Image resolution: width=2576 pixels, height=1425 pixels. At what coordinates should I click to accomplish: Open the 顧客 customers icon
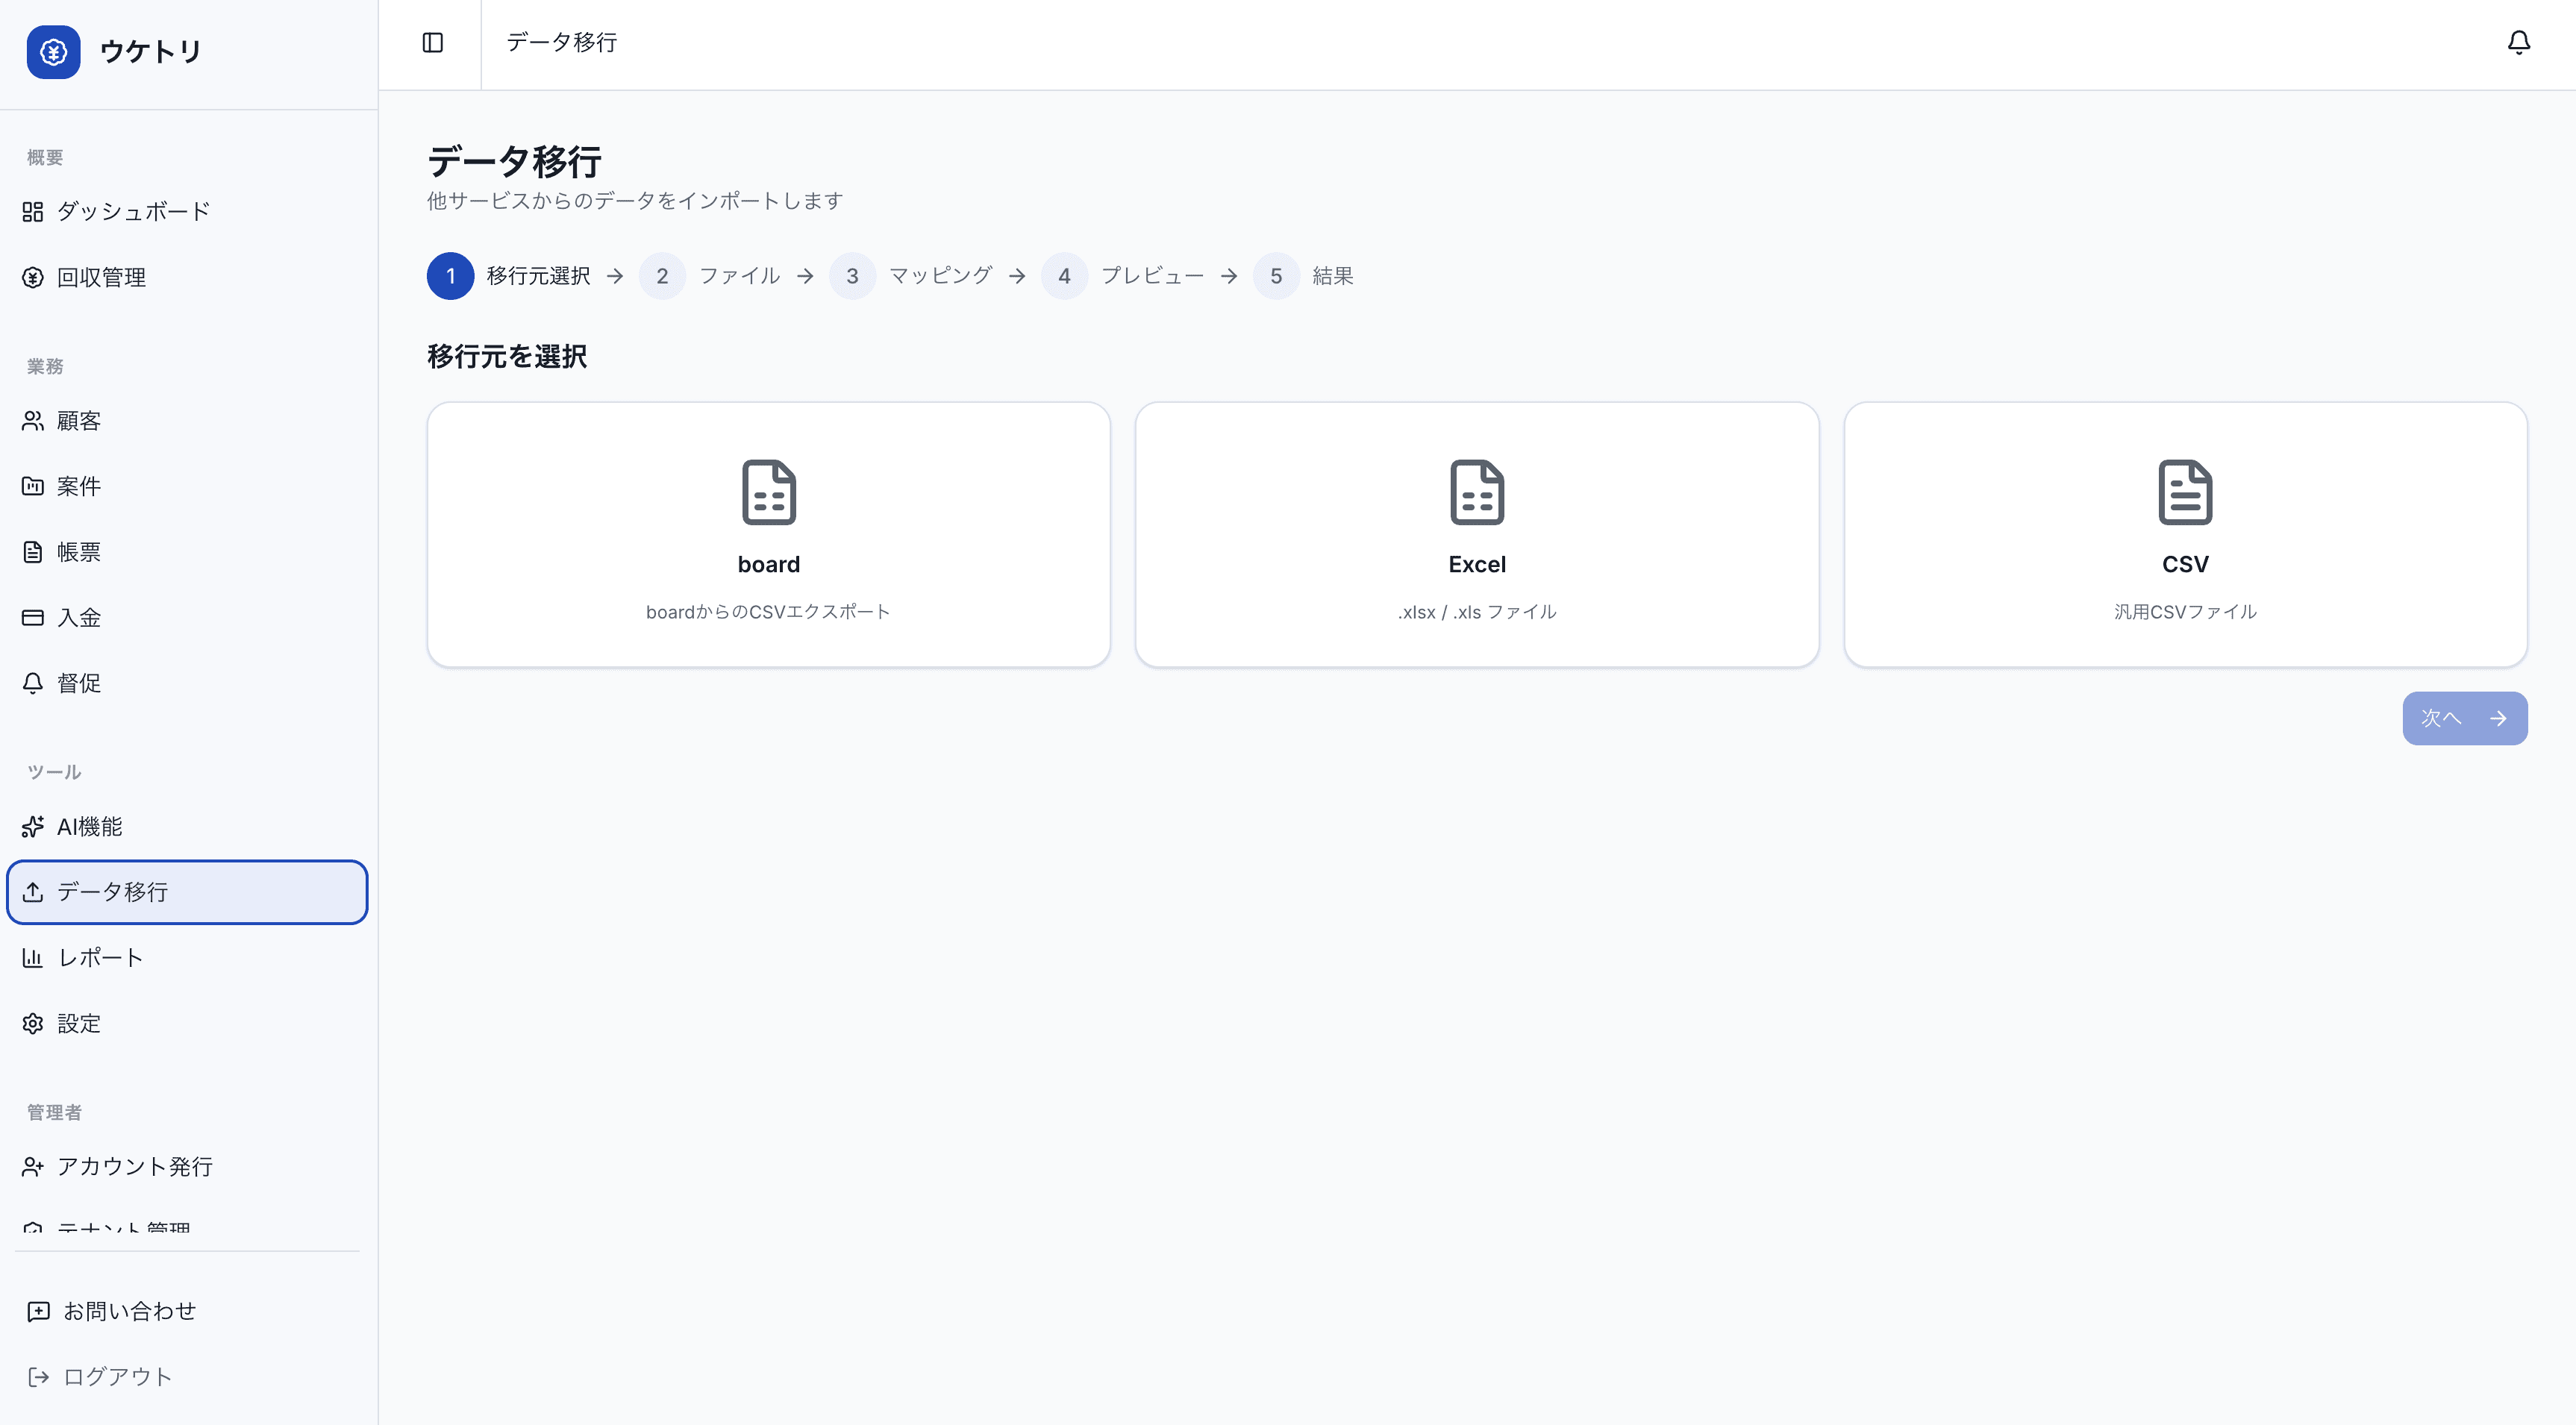(33, 421)
